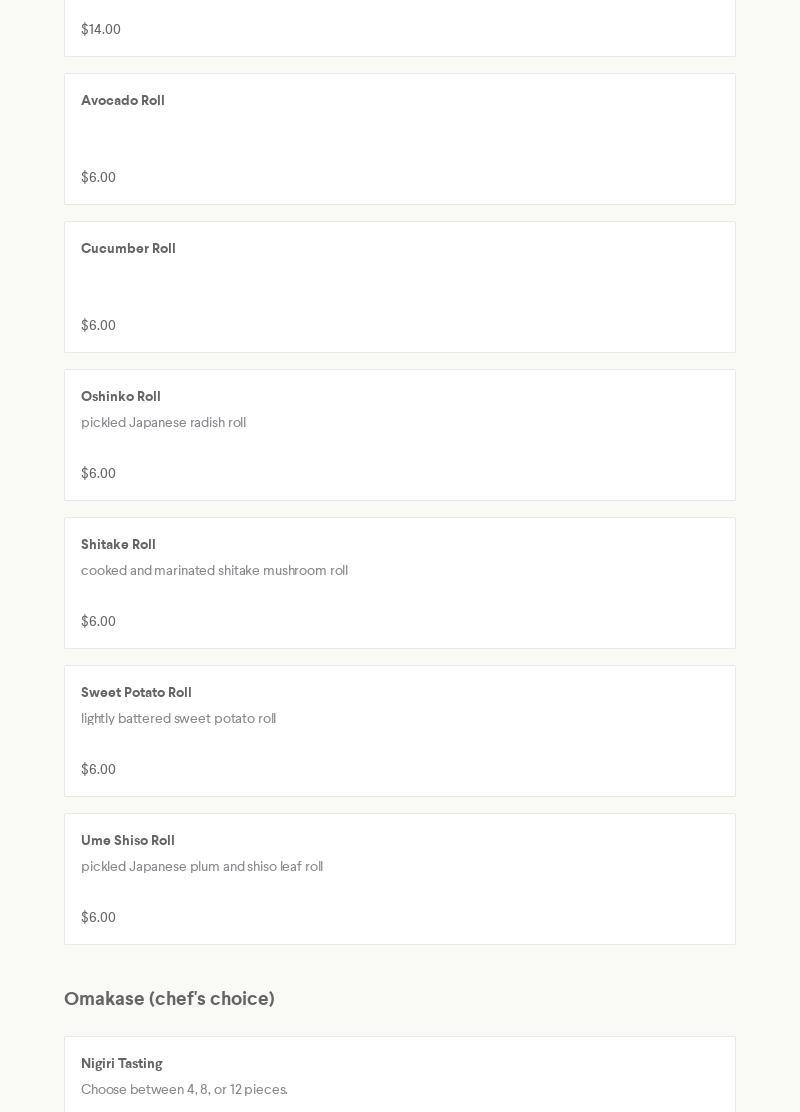Click the $14.00 price at top
The width and height of the screenshot is (800, 1112).
[101, 29]
